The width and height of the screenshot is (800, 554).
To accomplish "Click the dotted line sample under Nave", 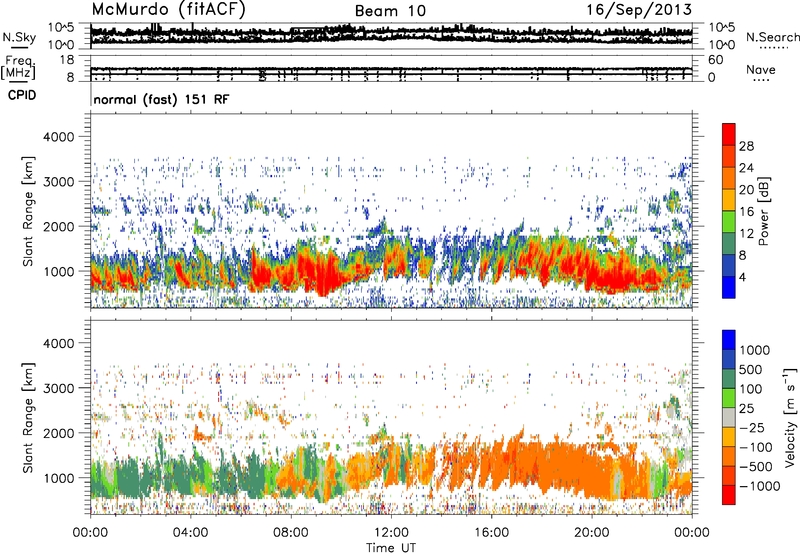I will (762, 80).
